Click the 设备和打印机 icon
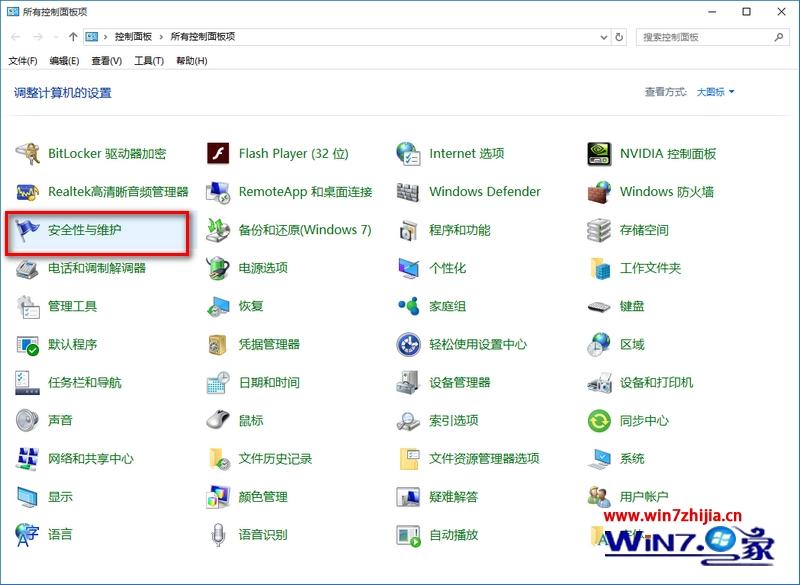 599,383
